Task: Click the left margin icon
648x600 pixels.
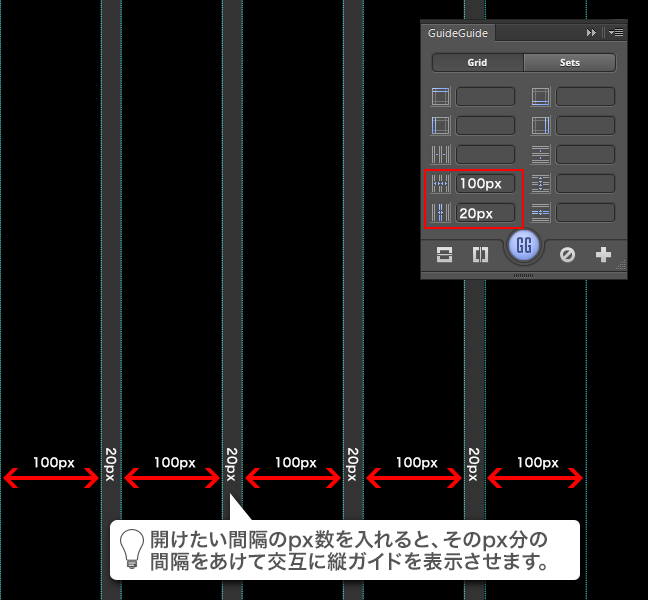Action: 440,126
